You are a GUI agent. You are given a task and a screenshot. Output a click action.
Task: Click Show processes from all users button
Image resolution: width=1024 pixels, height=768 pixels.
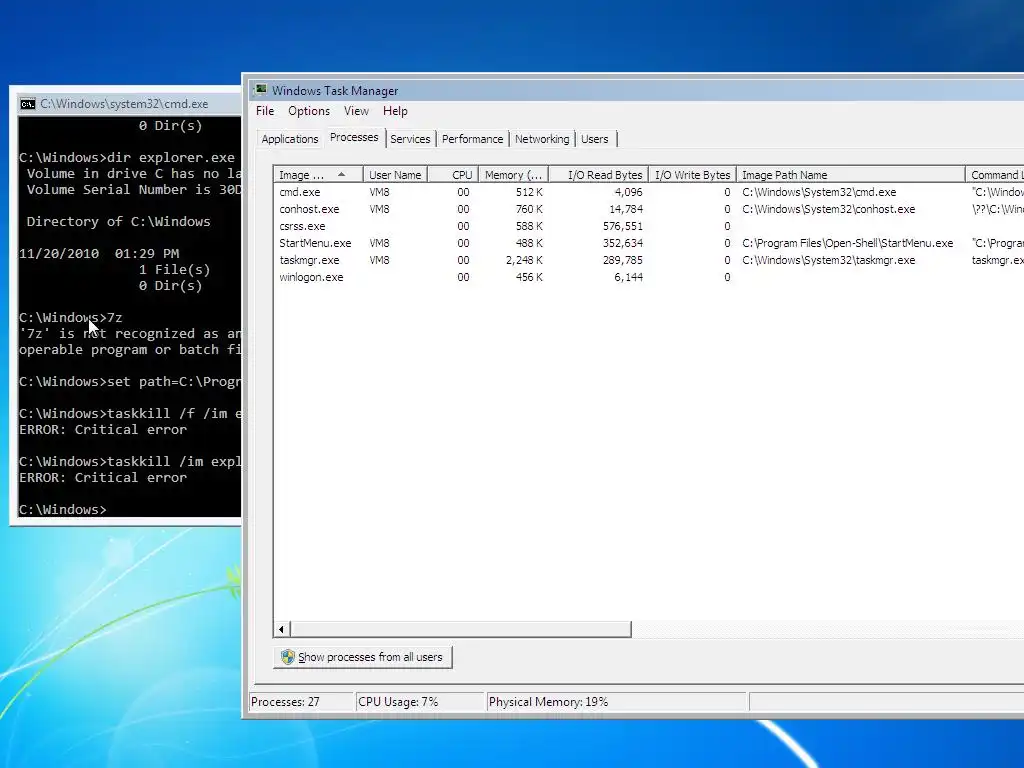pyautogui.click(x=362, y=657)
